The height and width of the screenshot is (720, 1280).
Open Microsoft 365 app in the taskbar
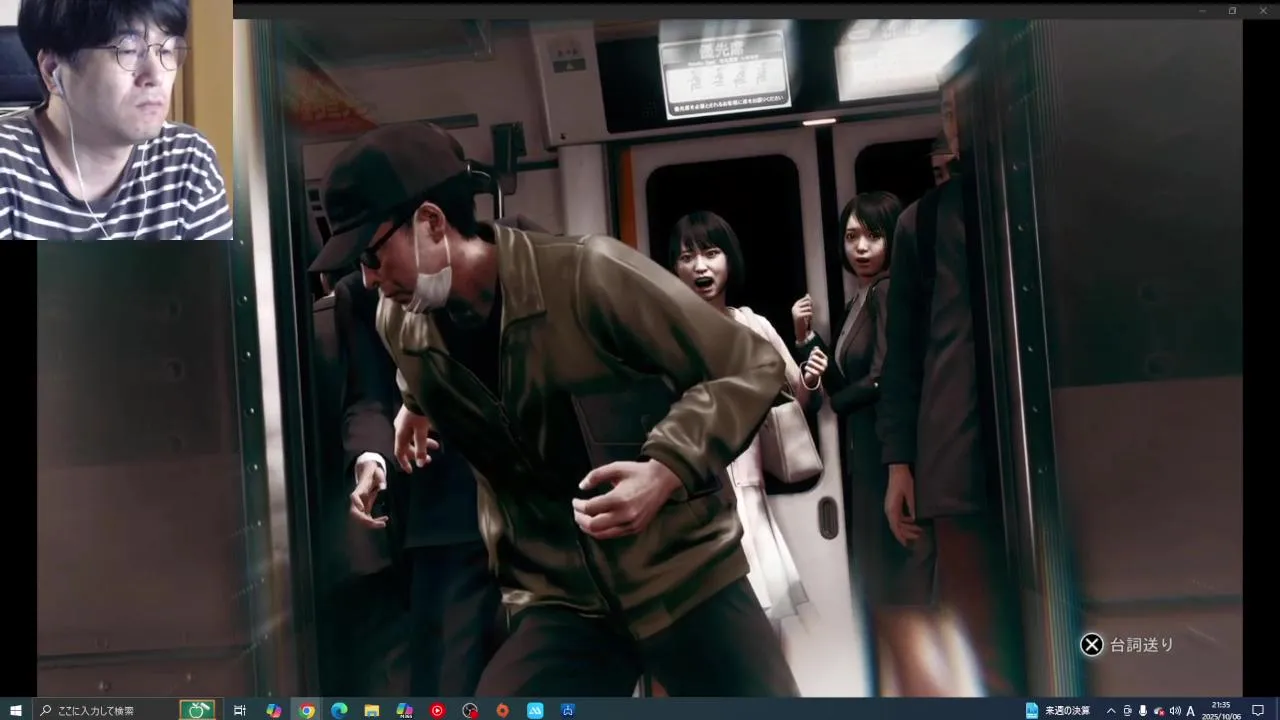404,710
